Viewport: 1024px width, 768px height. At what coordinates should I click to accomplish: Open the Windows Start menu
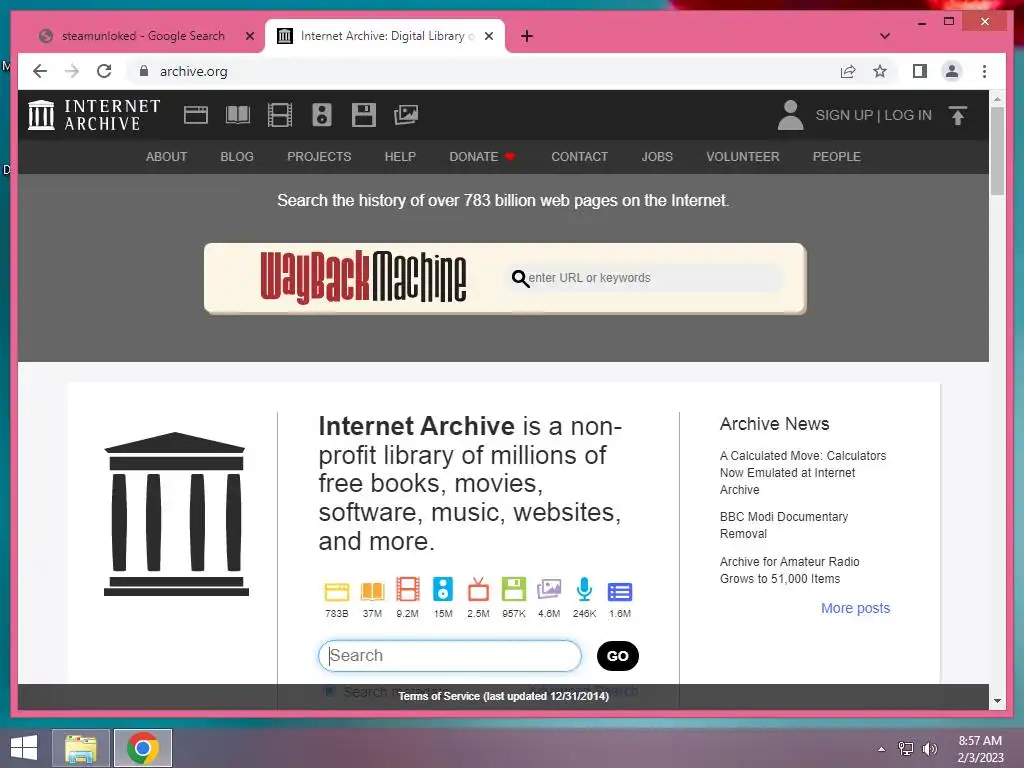click(x=24, y=748)
